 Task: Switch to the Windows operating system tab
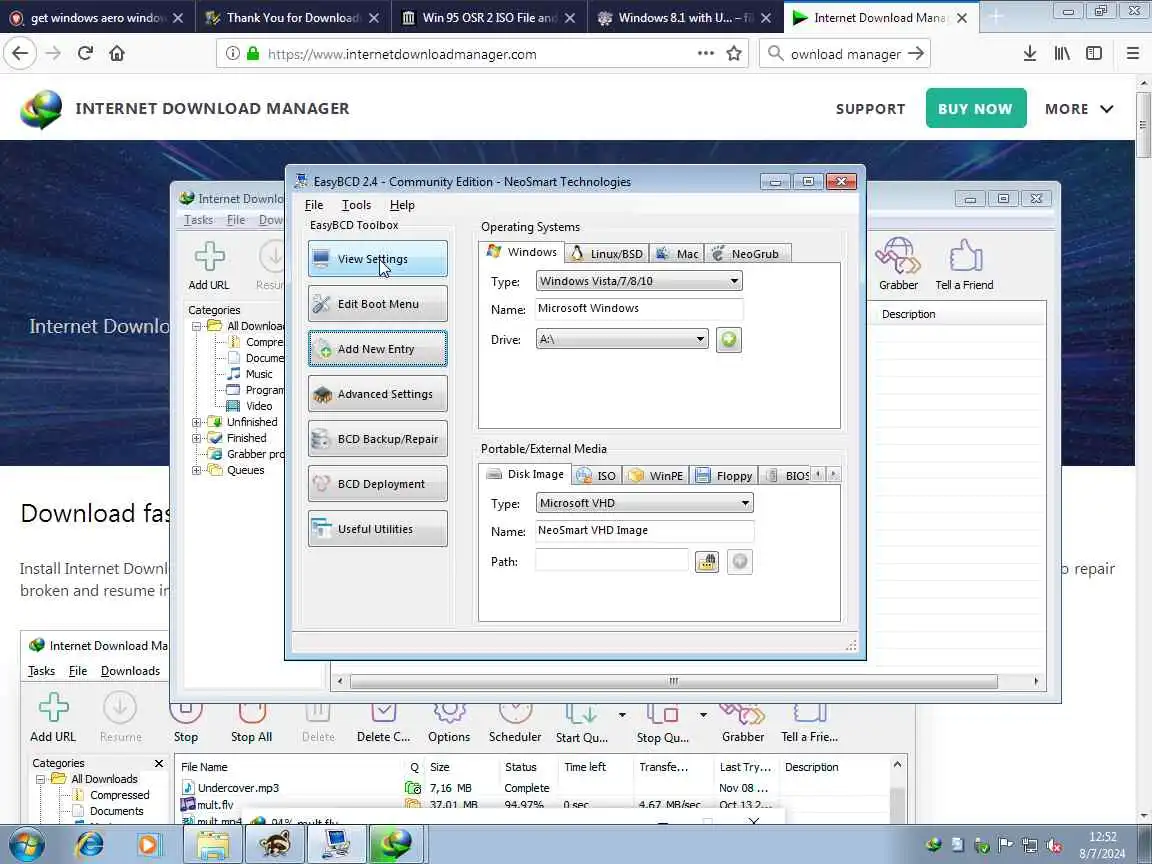[522, 252]
